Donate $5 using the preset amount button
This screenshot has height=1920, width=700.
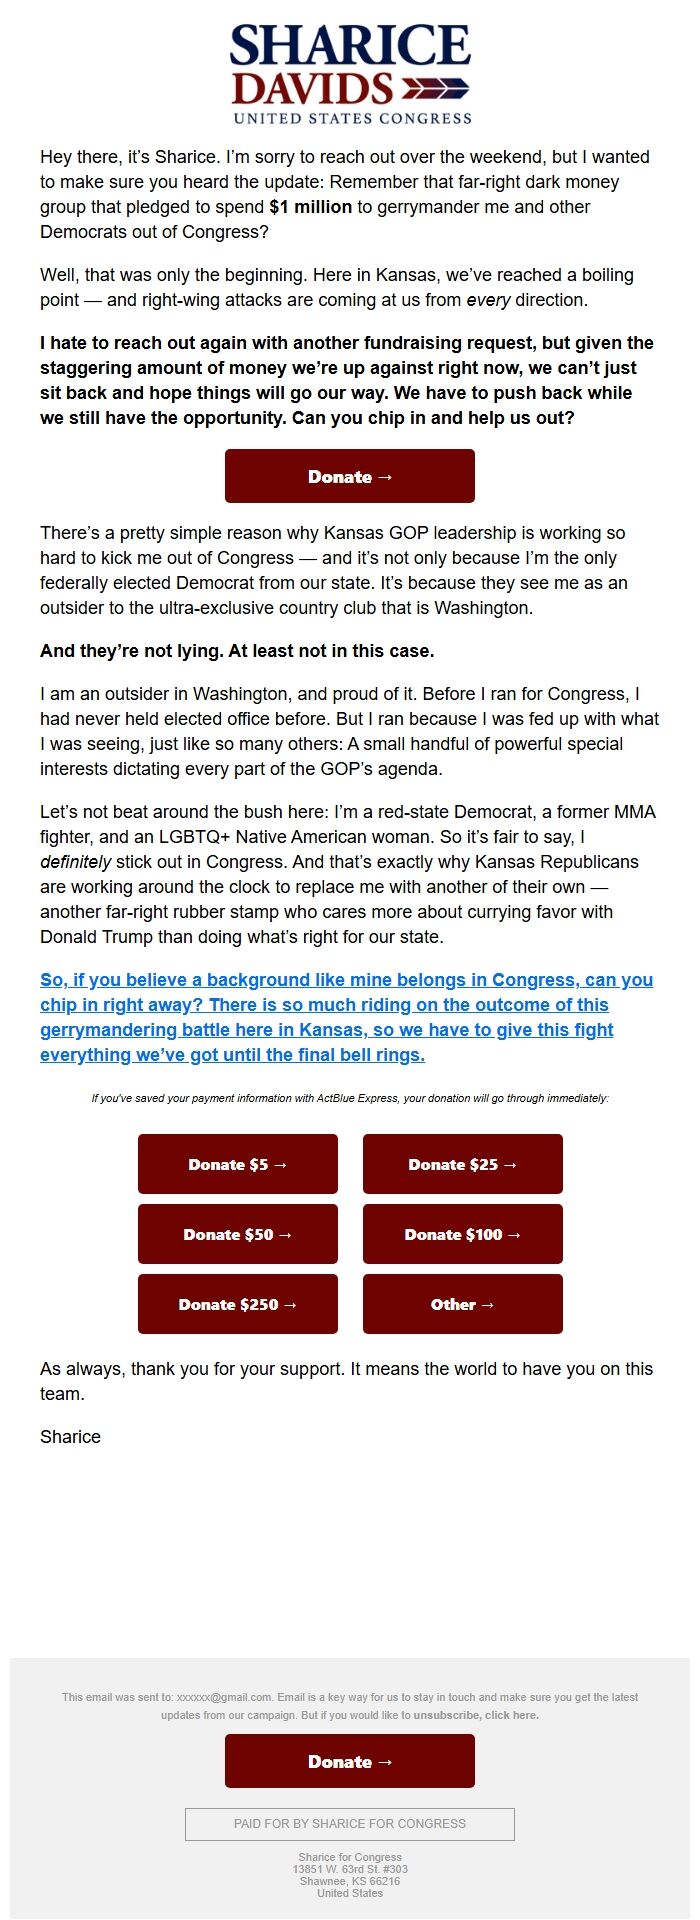[x=237, y=1163]
